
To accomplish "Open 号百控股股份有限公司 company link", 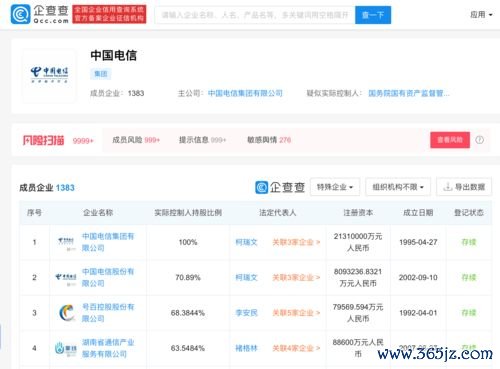I will pos(108,313).
